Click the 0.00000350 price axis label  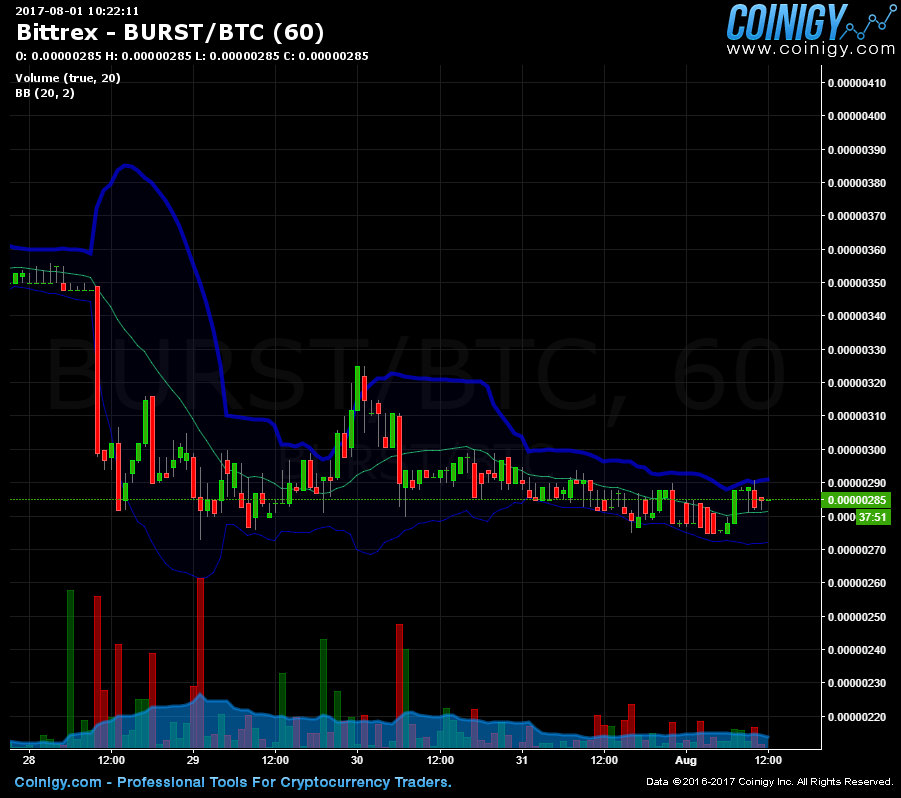click(x=857, y=283)
